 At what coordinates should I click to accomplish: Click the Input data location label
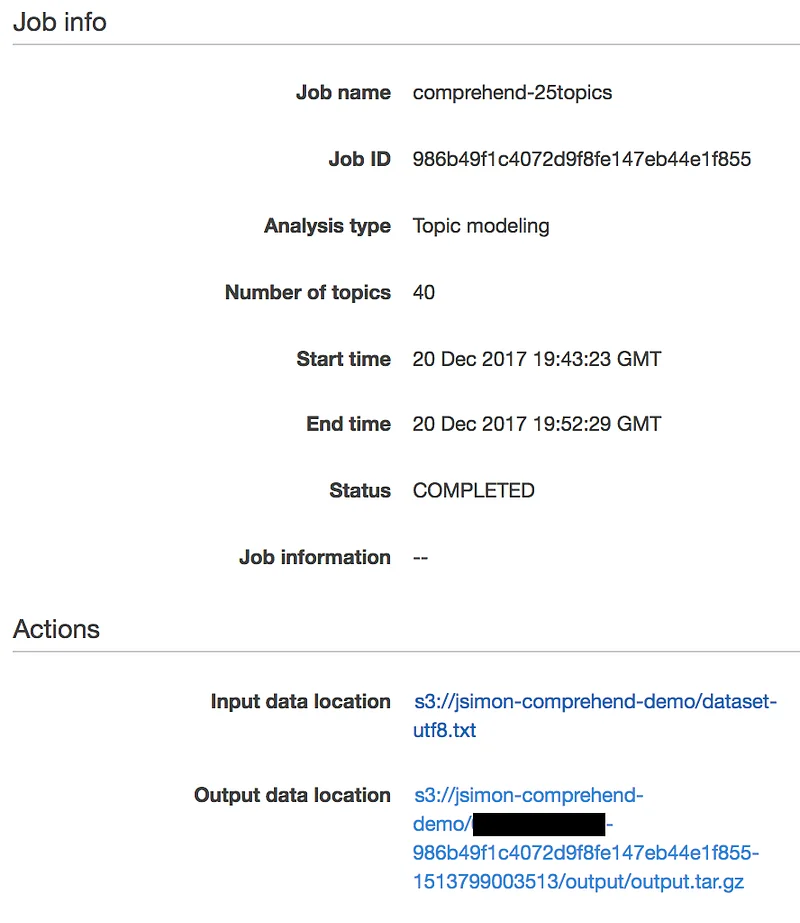click(301, 702)
